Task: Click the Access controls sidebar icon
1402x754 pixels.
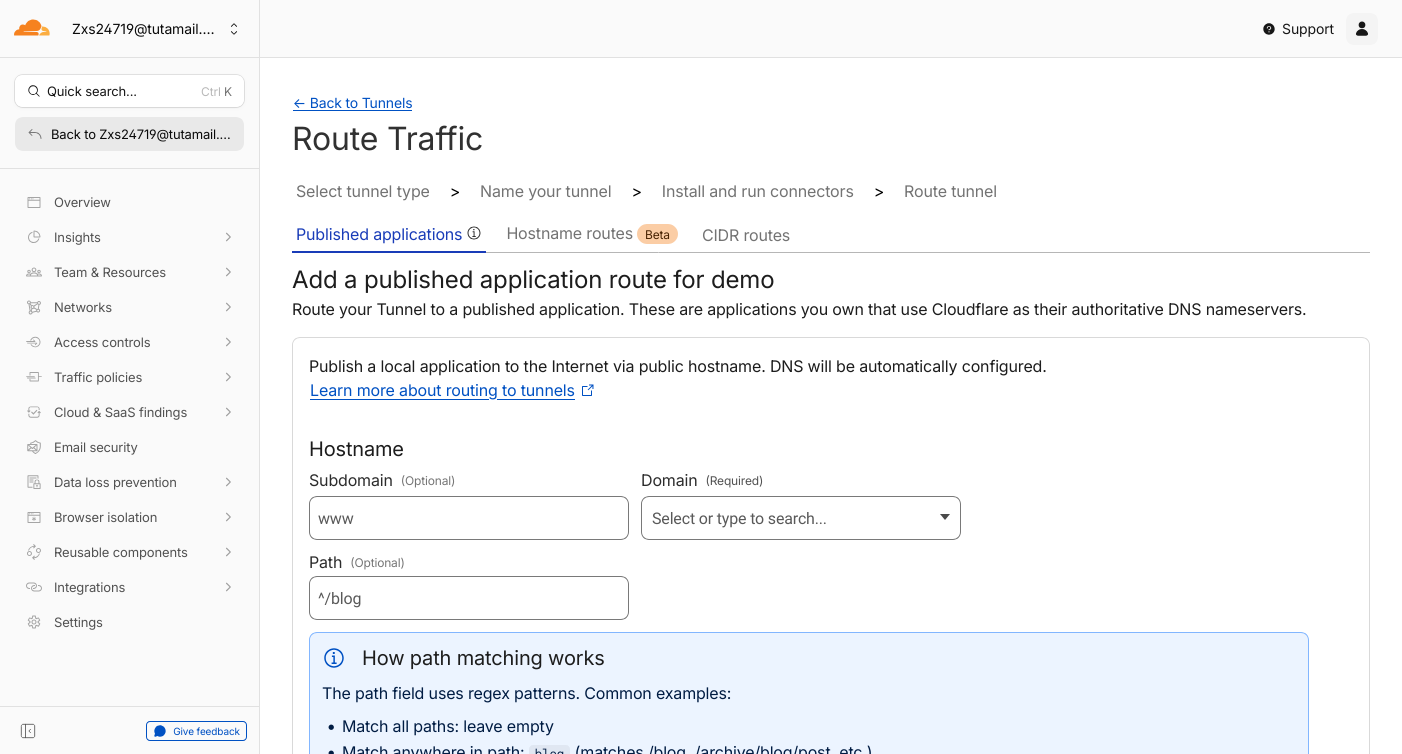Action: [34, 342]
